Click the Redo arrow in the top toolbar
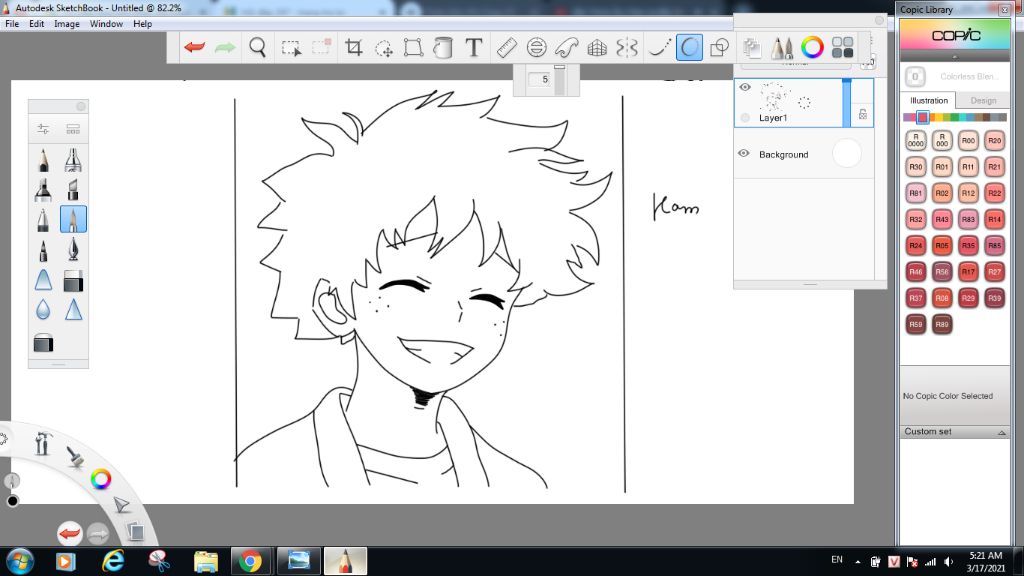This screenshot has width=1024, height=576. pyautogui.click(x=225, y=47)
